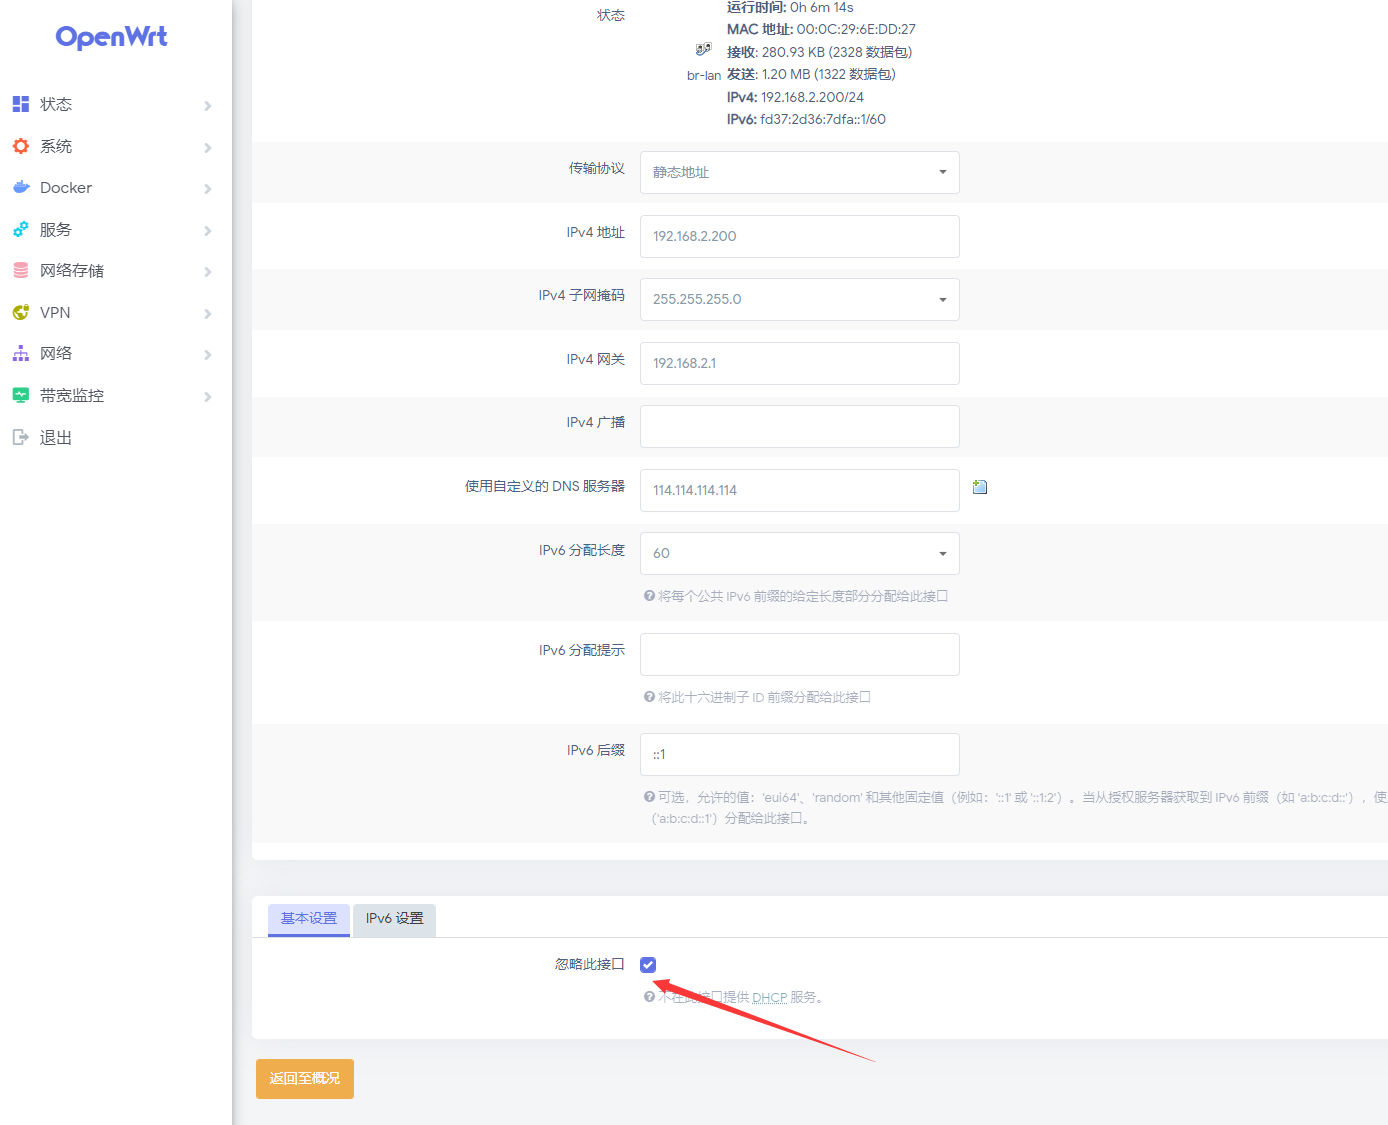Click the help icon beside DHCP hint
Image resolution: width=1388 pixels, height=1125 pixels.
tap(649, 997)
